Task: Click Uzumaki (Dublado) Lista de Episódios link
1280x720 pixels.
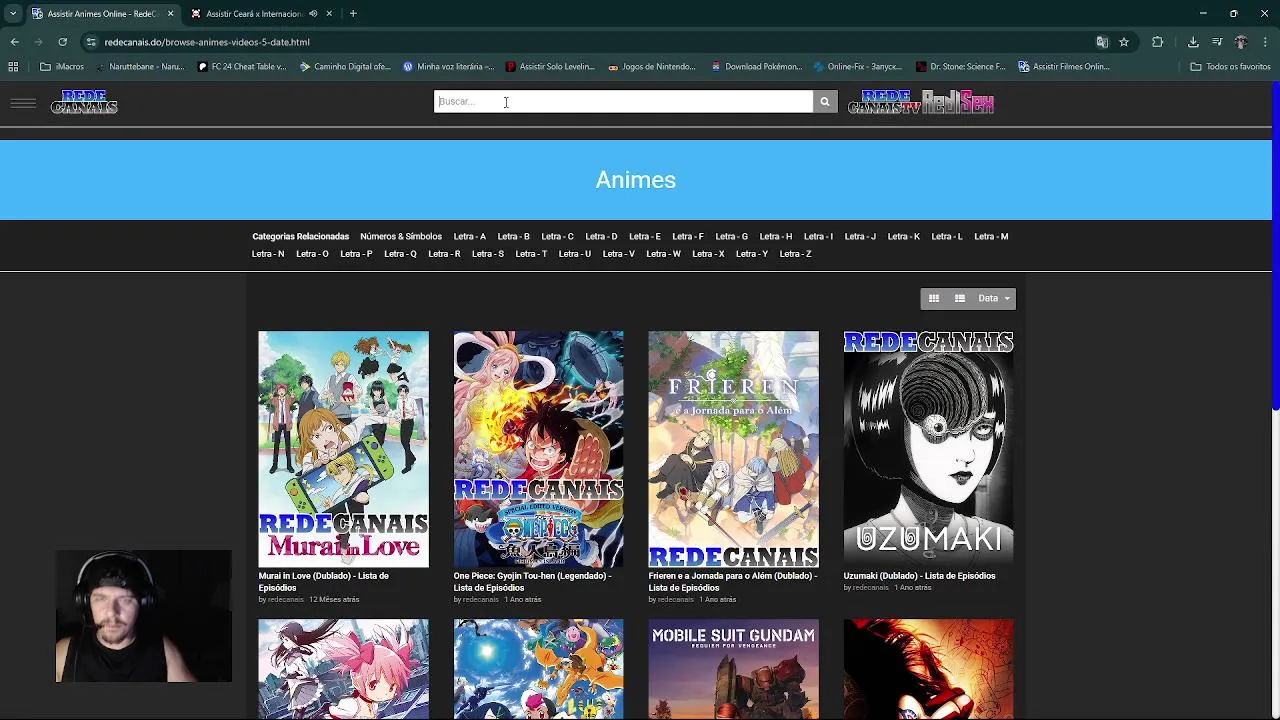Action: 919,576
